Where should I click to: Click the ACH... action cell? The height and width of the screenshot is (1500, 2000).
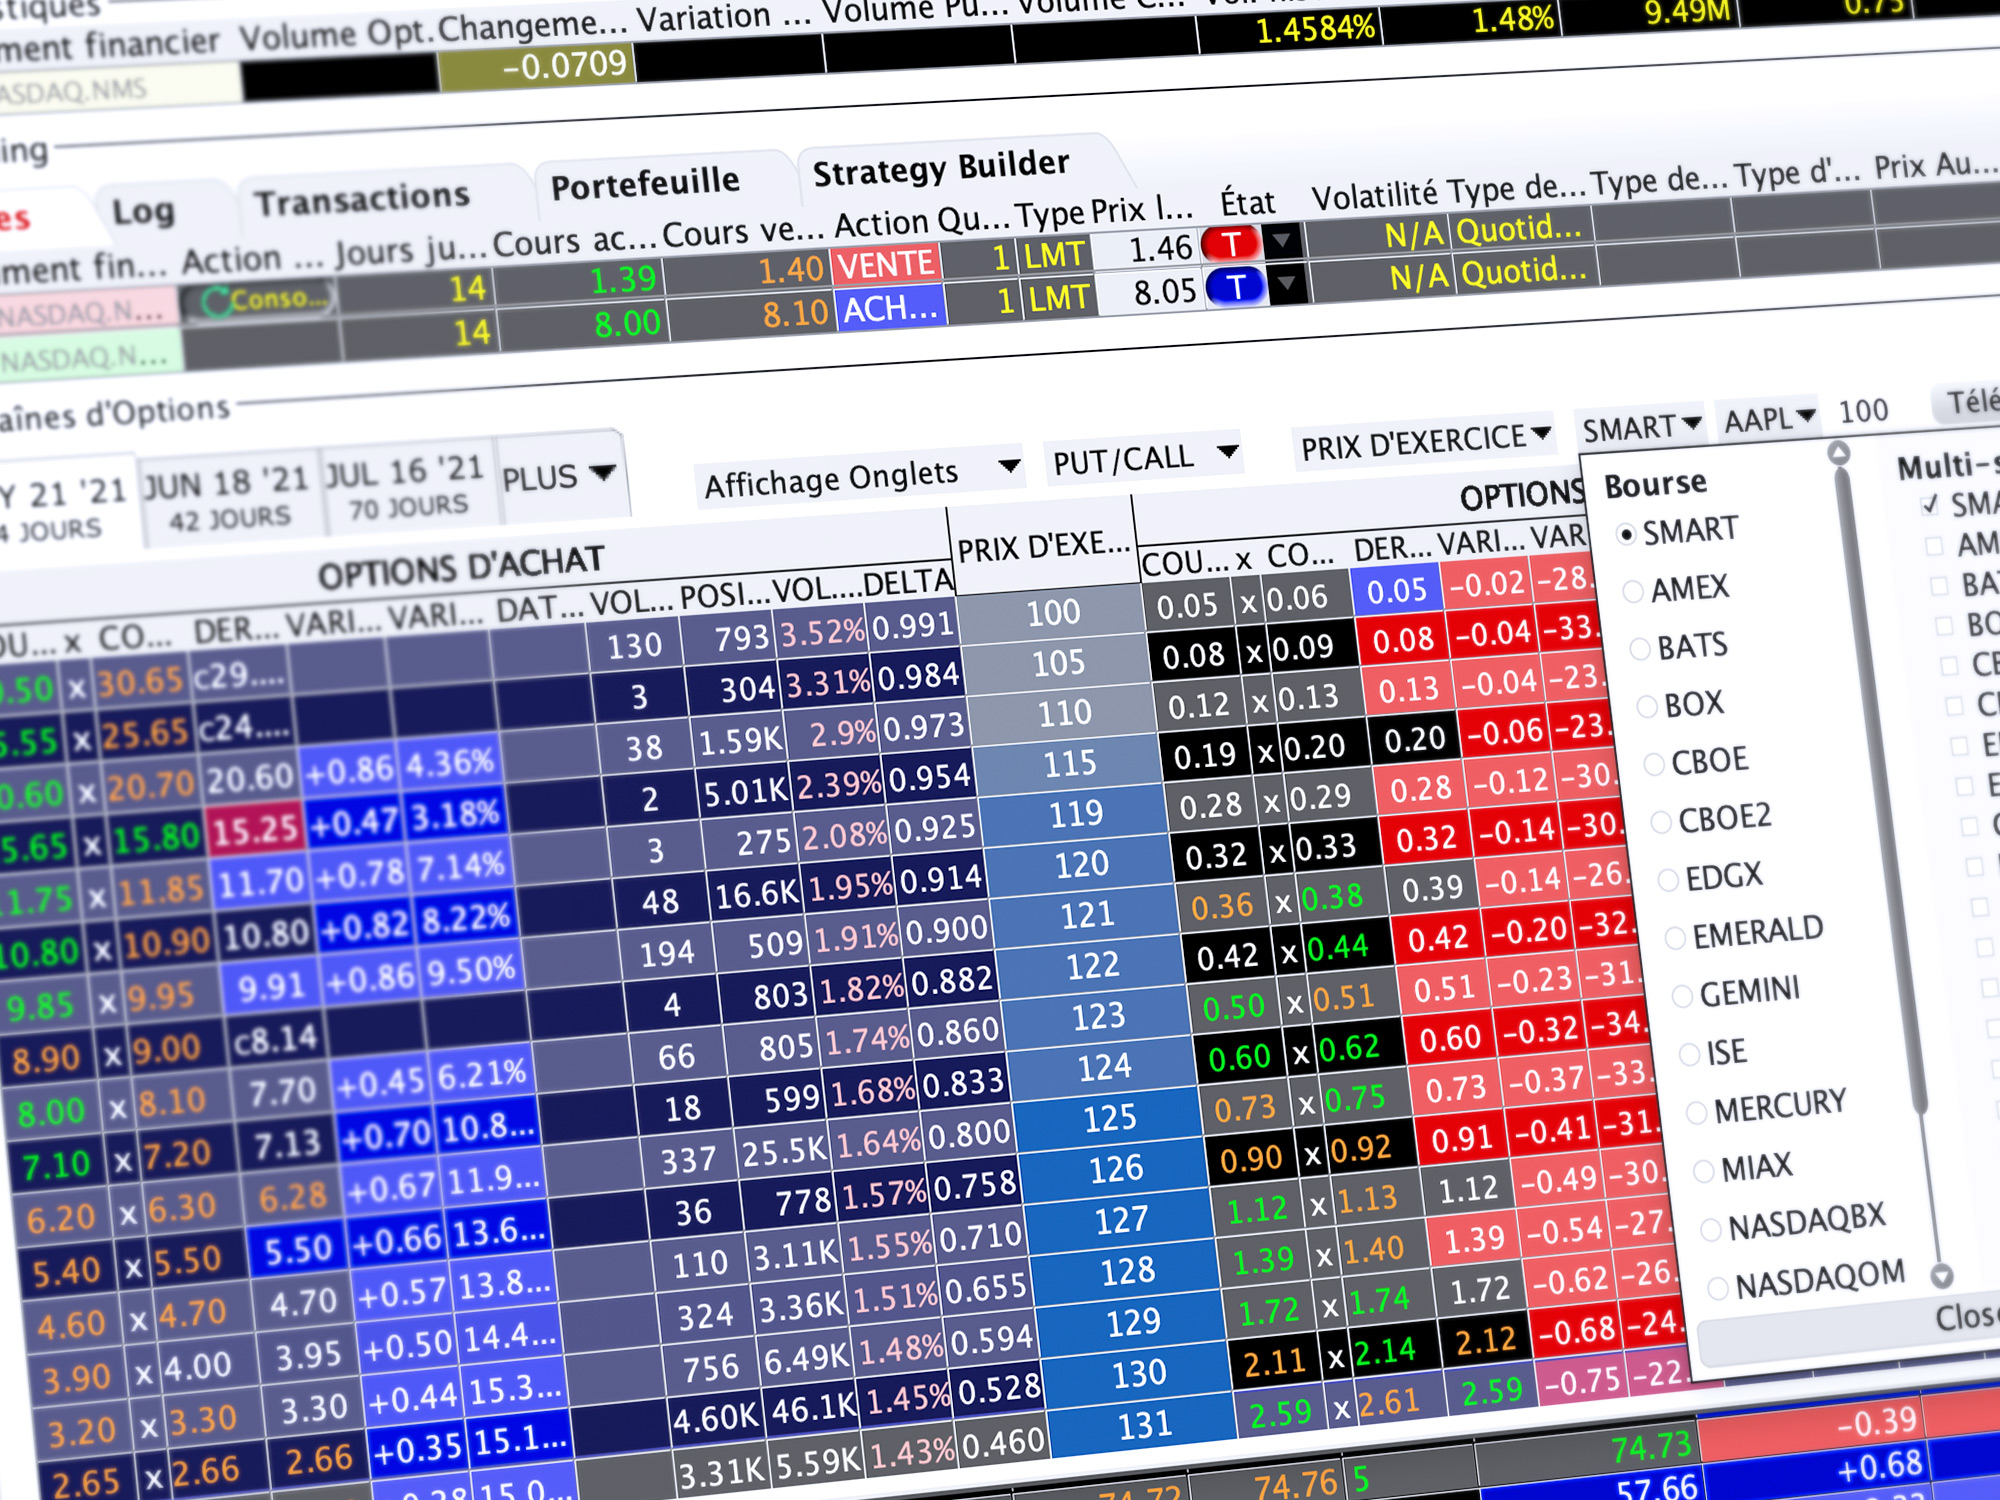click(x=890, y=309)
